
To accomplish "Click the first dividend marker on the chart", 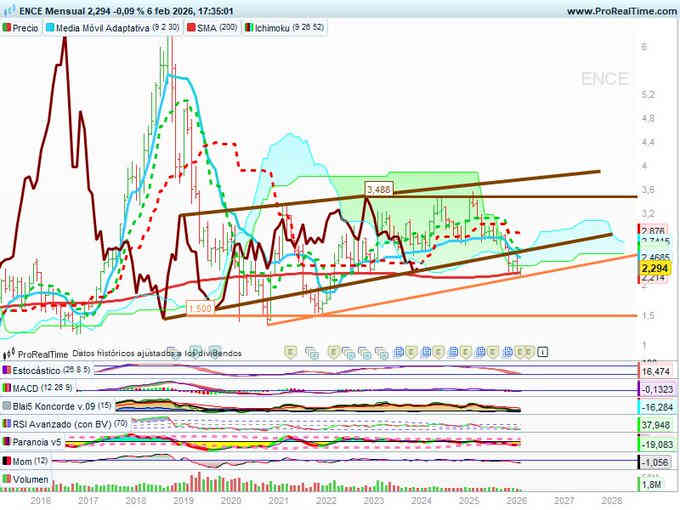I will [291, 352].
